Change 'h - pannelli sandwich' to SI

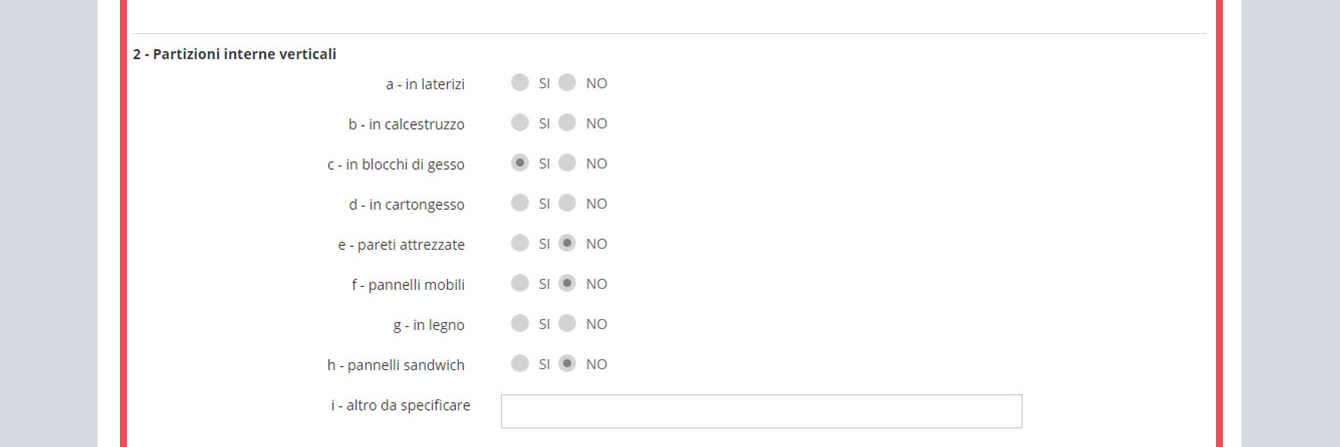(x=520, y=363)
